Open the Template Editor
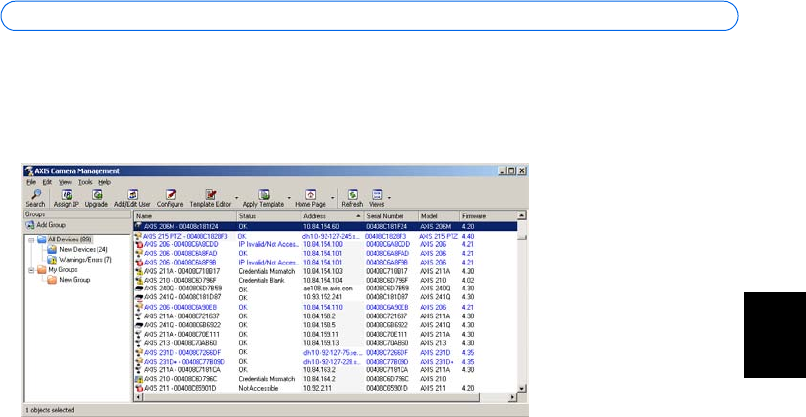The height and width of the screenshot is (417, 806). [x=210, y=196]
